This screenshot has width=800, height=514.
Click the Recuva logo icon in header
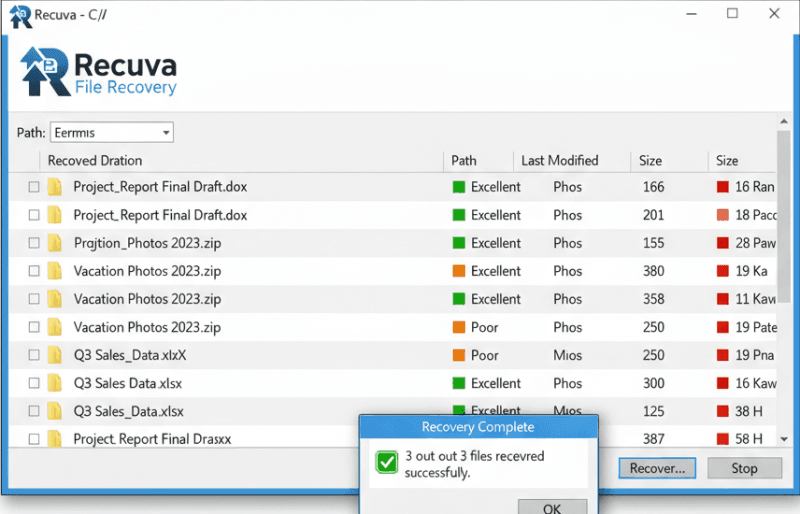point(44,72)
